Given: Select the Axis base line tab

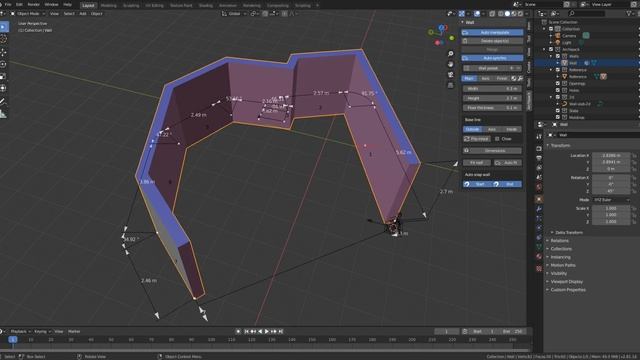Looking at the screenshot, I should [492, 129].
